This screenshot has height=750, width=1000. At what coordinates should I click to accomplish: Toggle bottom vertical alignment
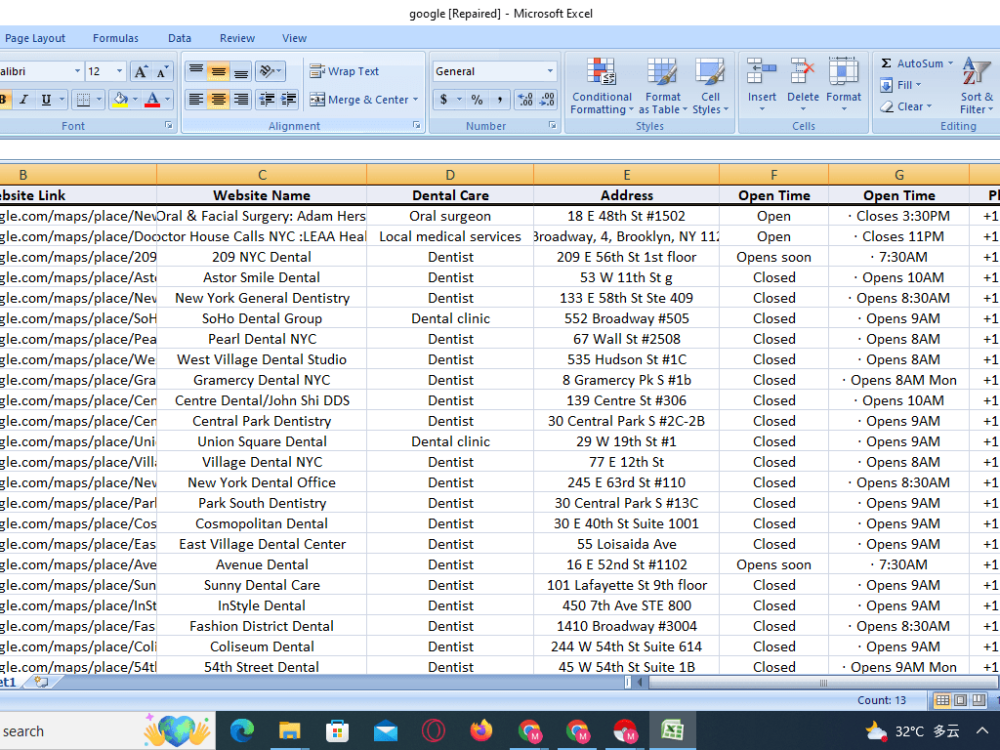[x=240, y=71]
